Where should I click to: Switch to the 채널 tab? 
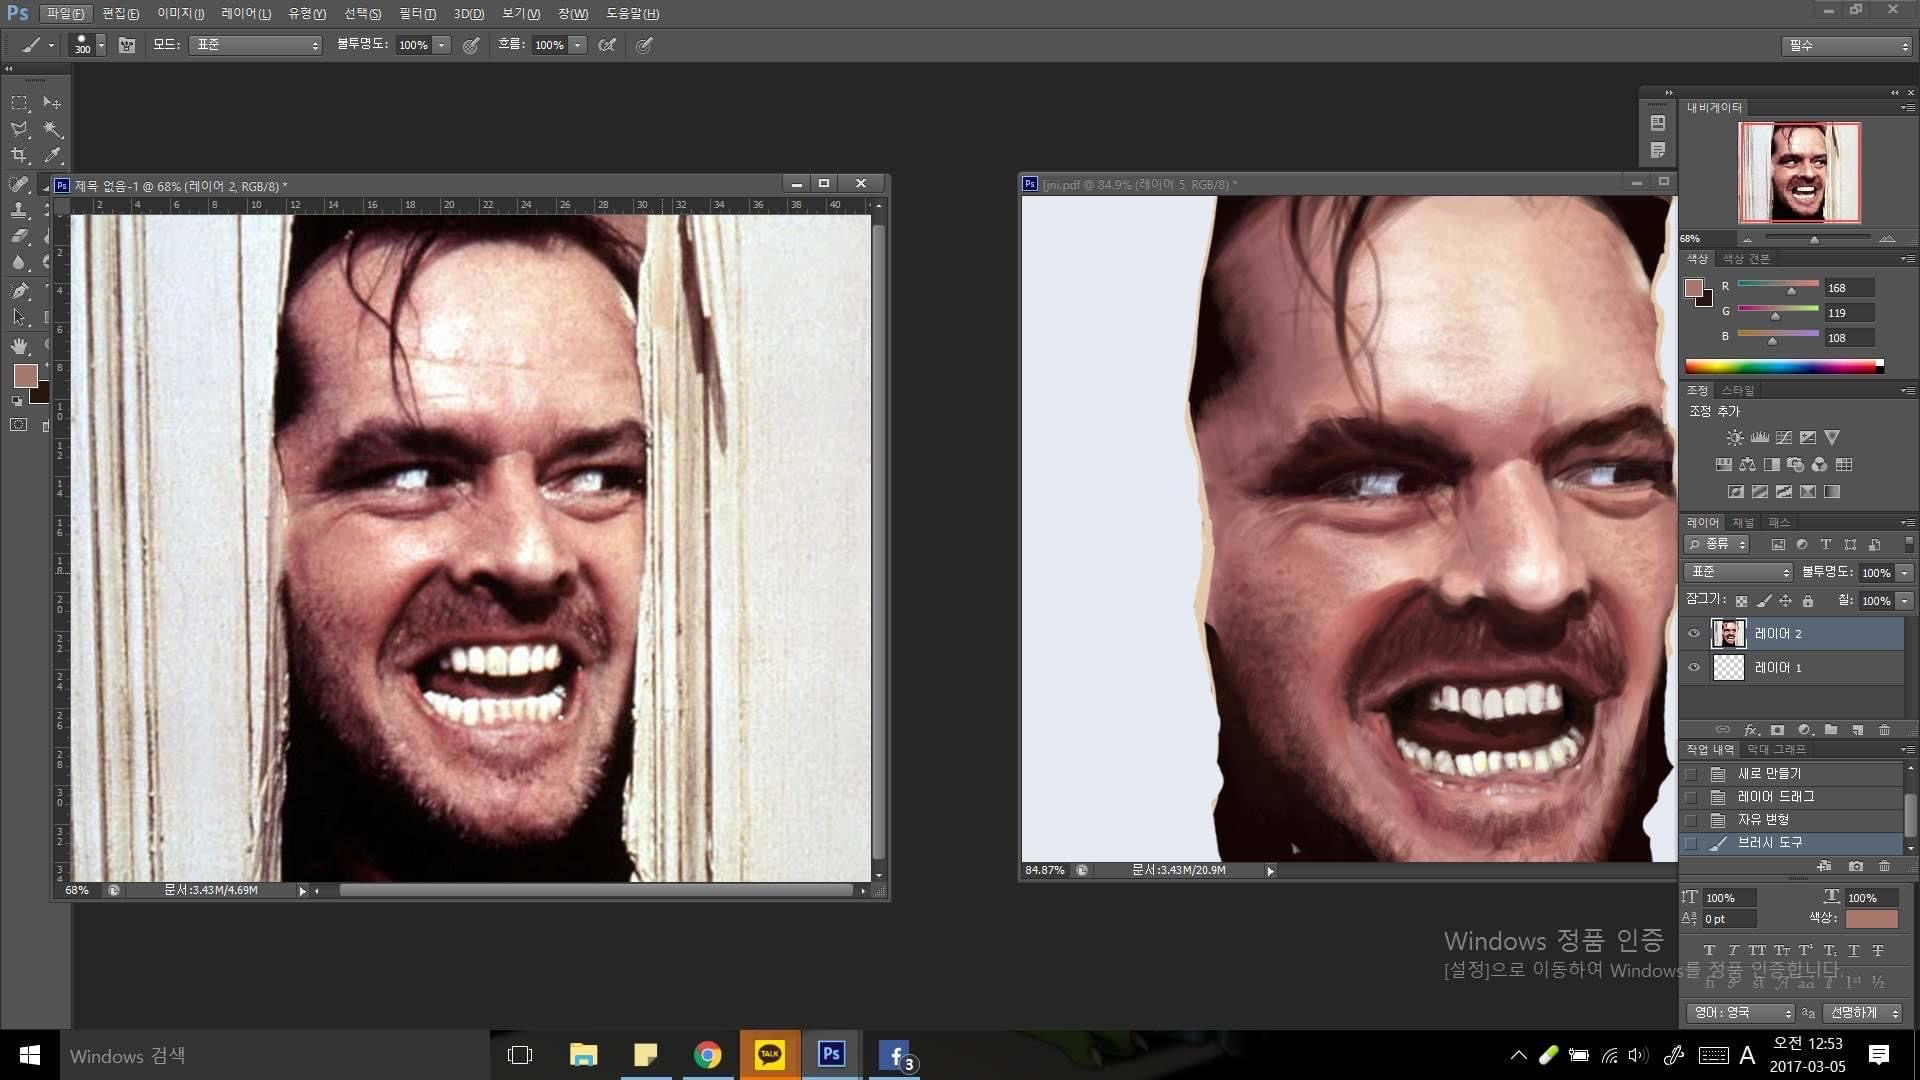coord(1743,522)
